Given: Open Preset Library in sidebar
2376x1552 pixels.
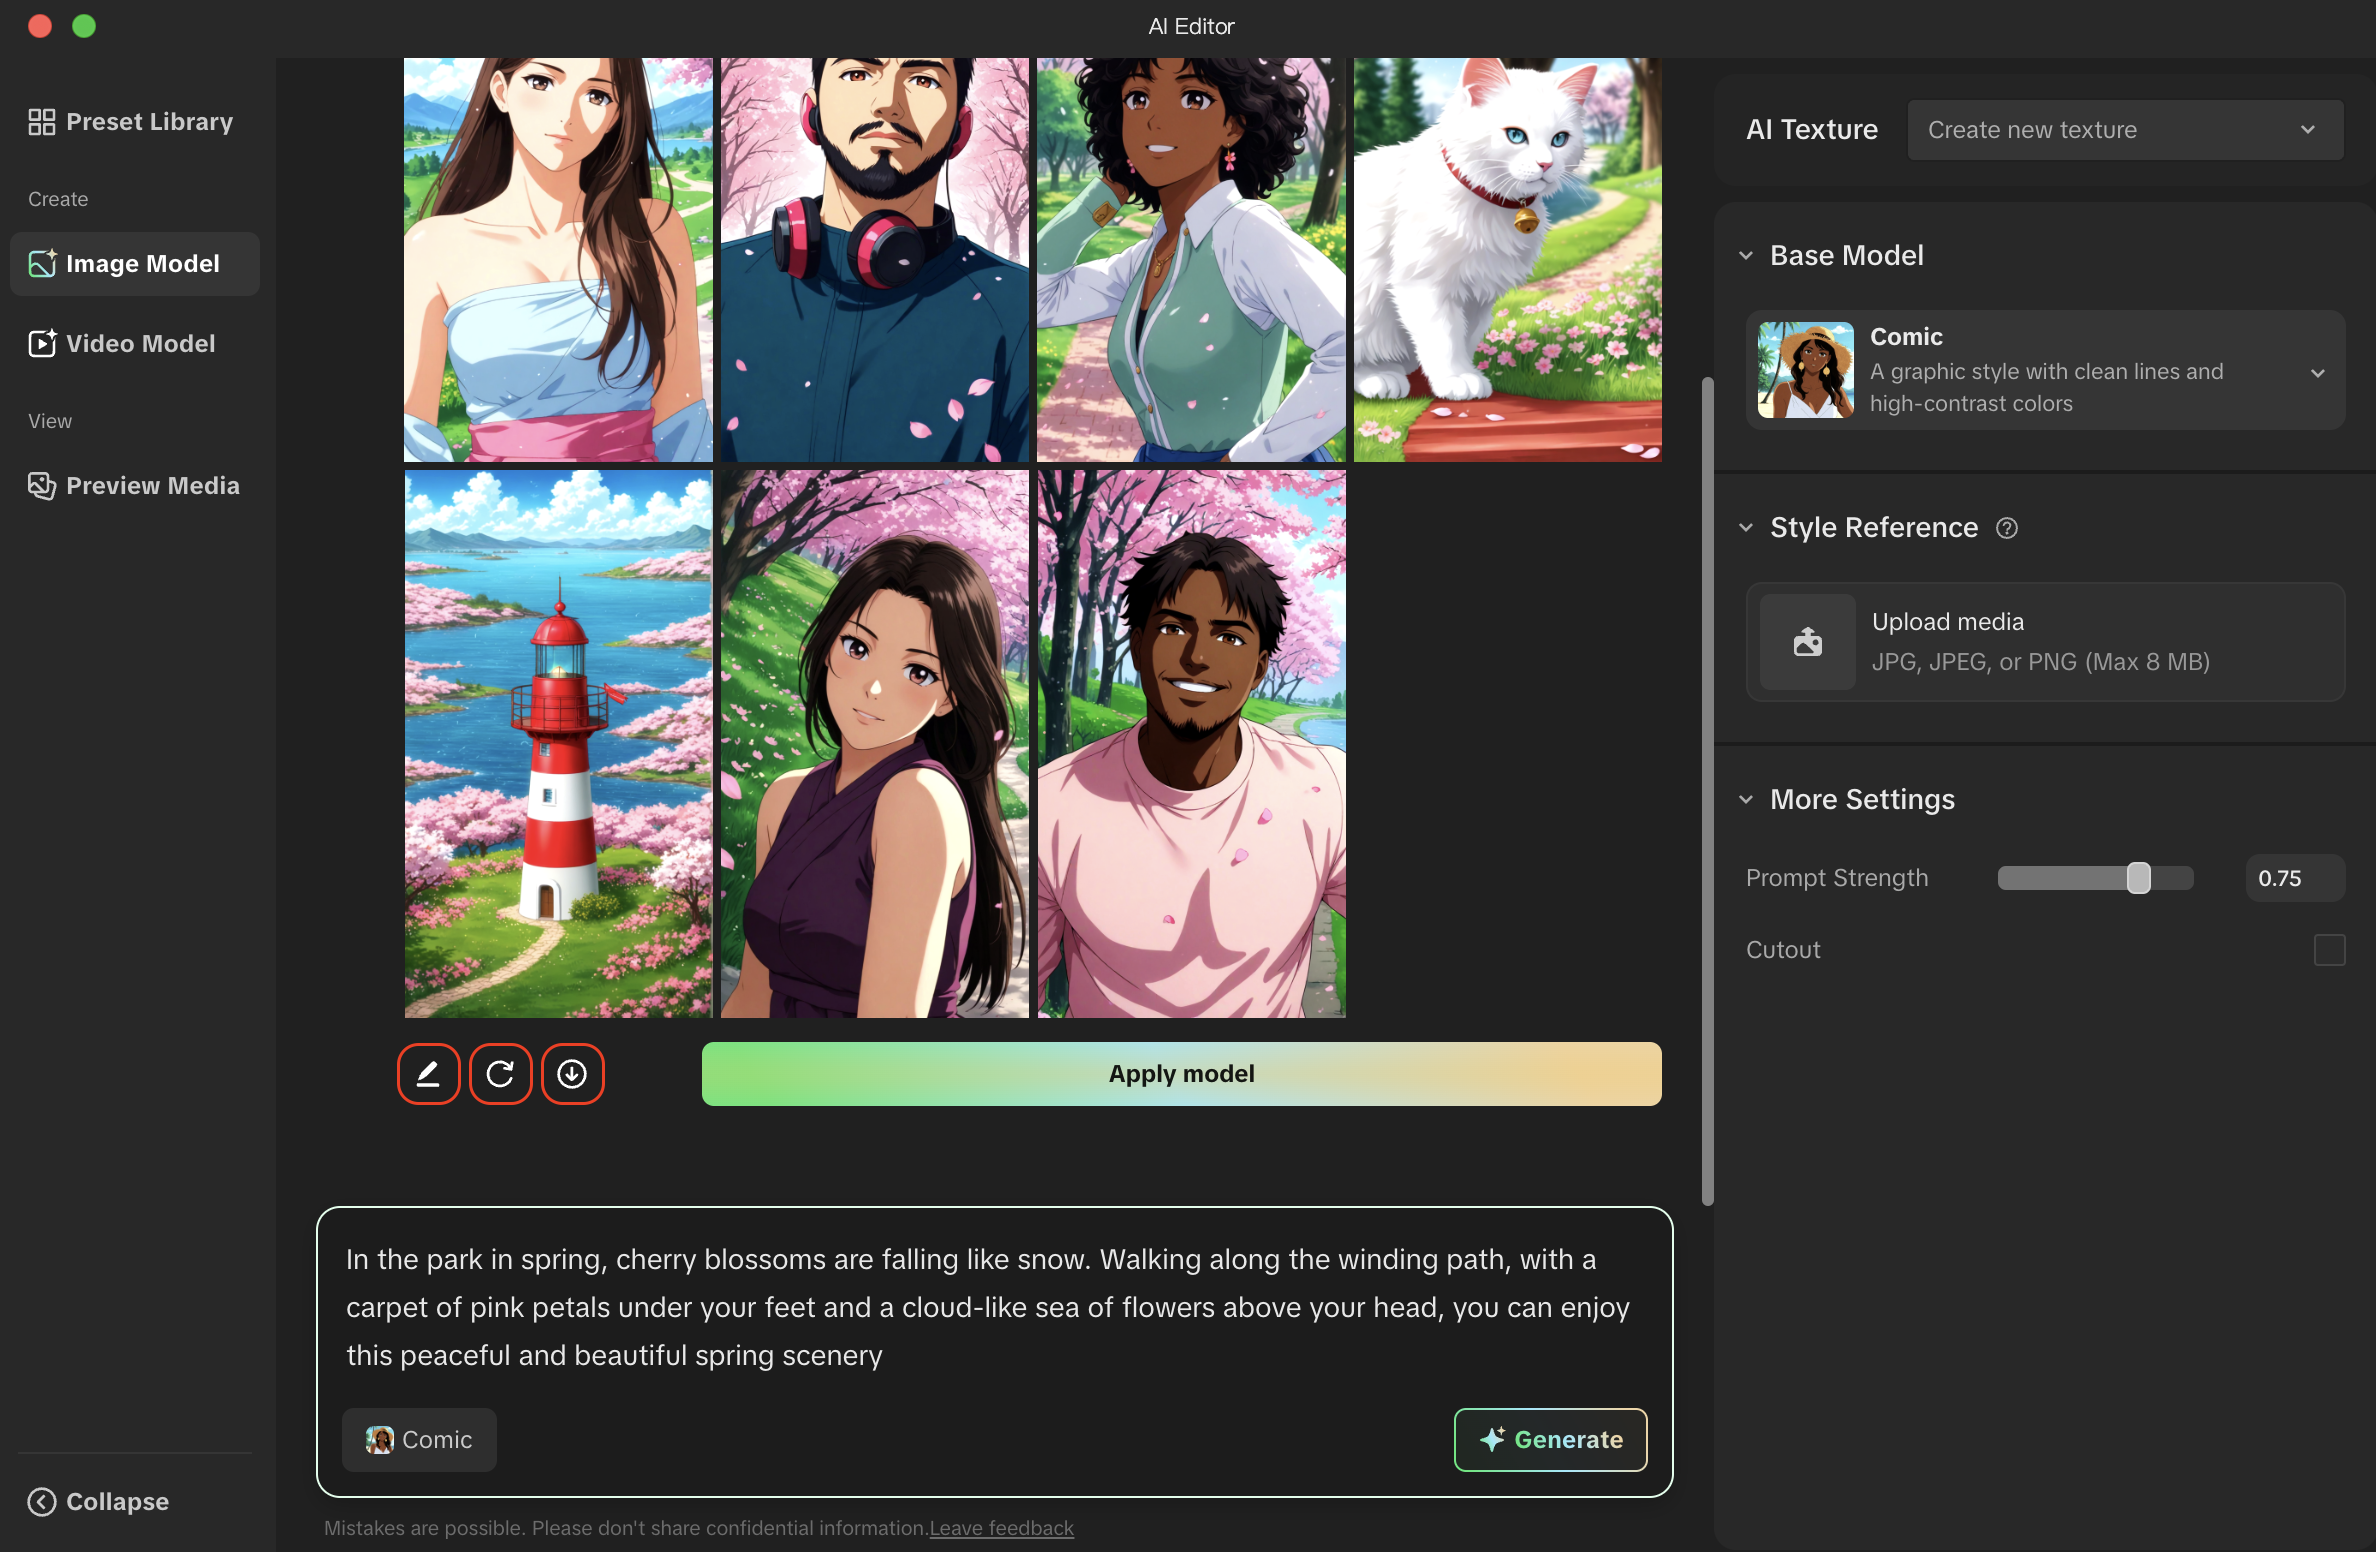Looking at the screenshot, I should pos(135,122).
